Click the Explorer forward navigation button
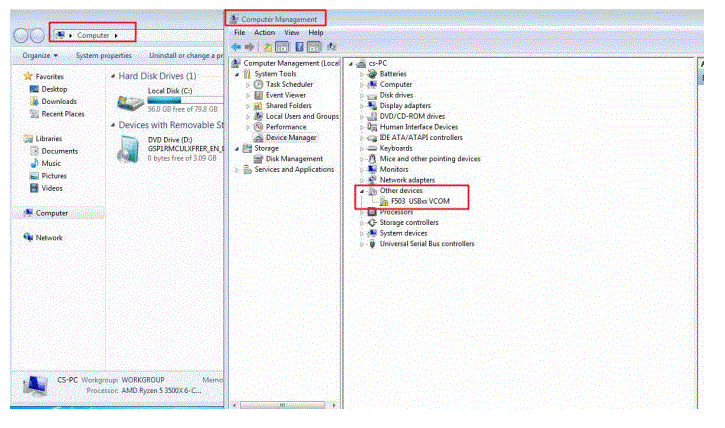 pyautogui.click(x=37, y=36)
